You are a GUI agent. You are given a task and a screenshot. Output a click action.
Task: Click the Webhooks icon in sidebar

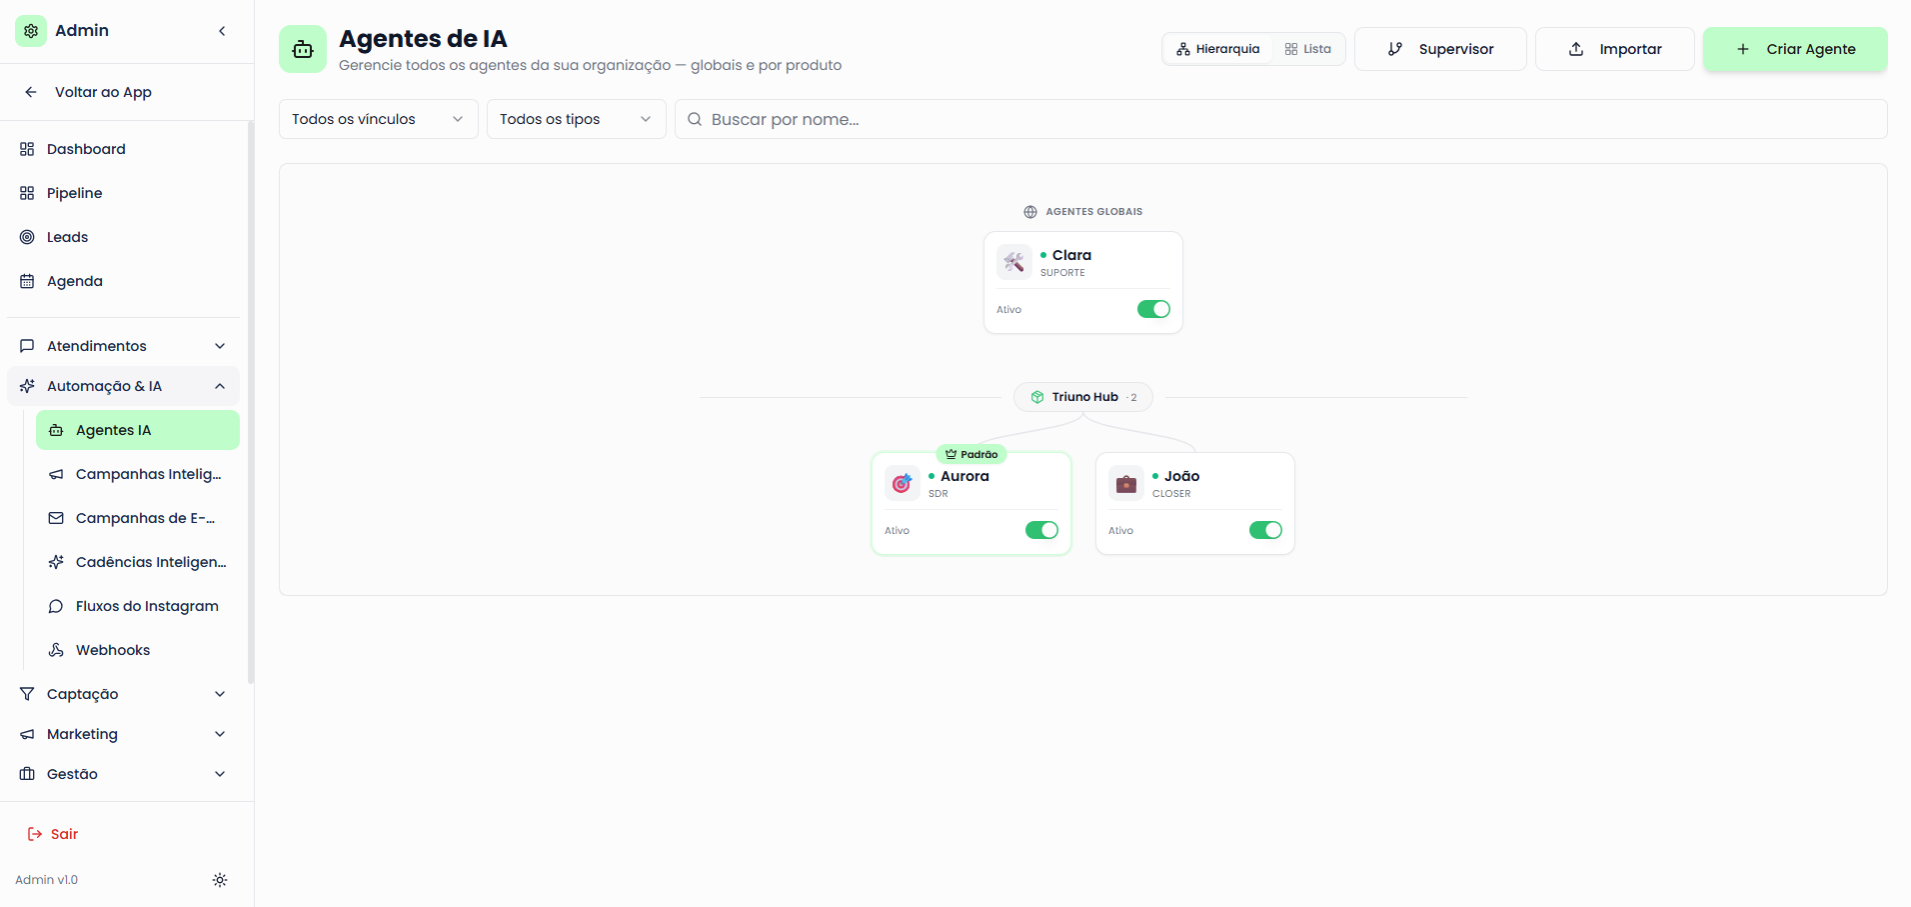pos(56,650)
